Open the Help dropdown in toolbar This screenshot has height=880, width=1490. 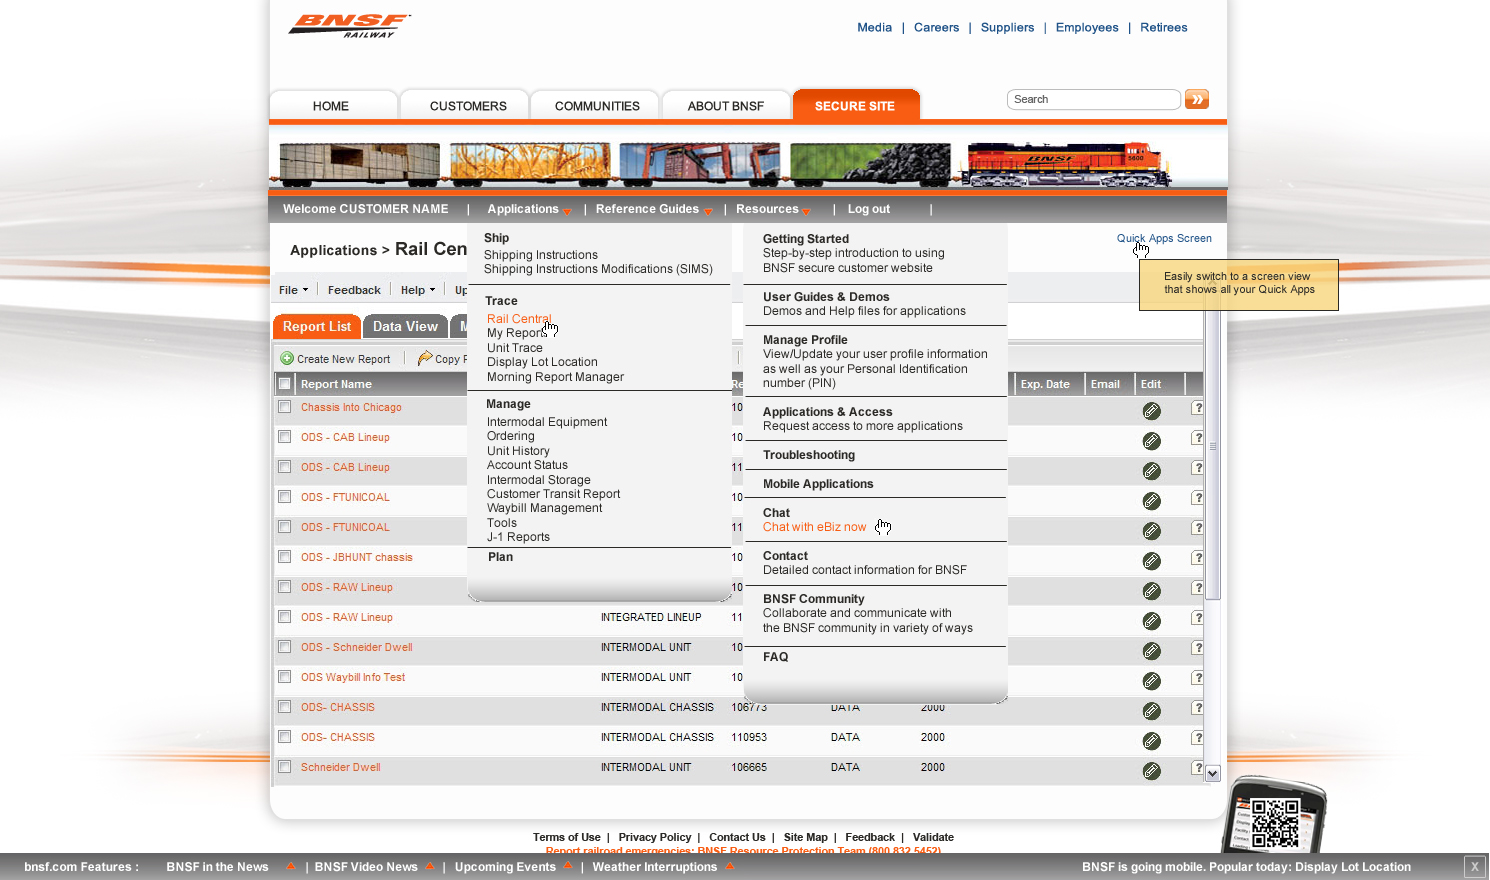[418, 290]
